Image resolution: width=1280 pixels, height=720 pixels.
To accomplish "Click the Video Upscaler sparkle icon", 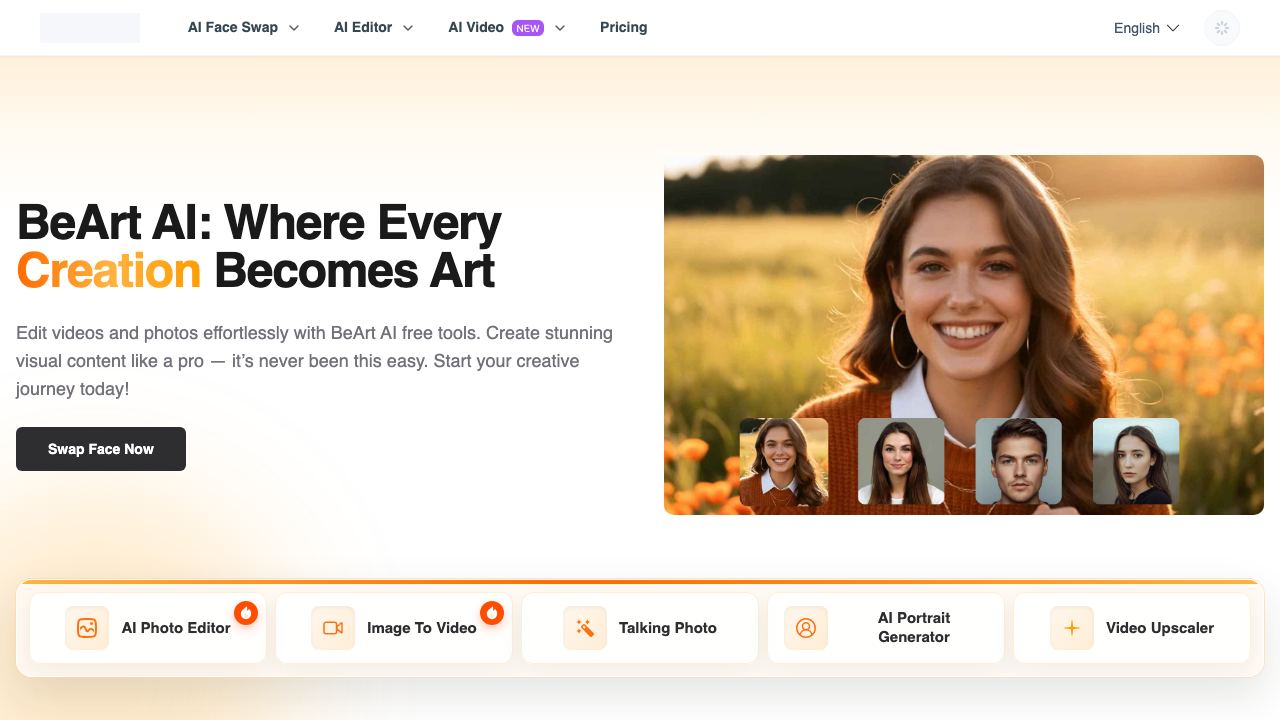I will point(1072,628).
